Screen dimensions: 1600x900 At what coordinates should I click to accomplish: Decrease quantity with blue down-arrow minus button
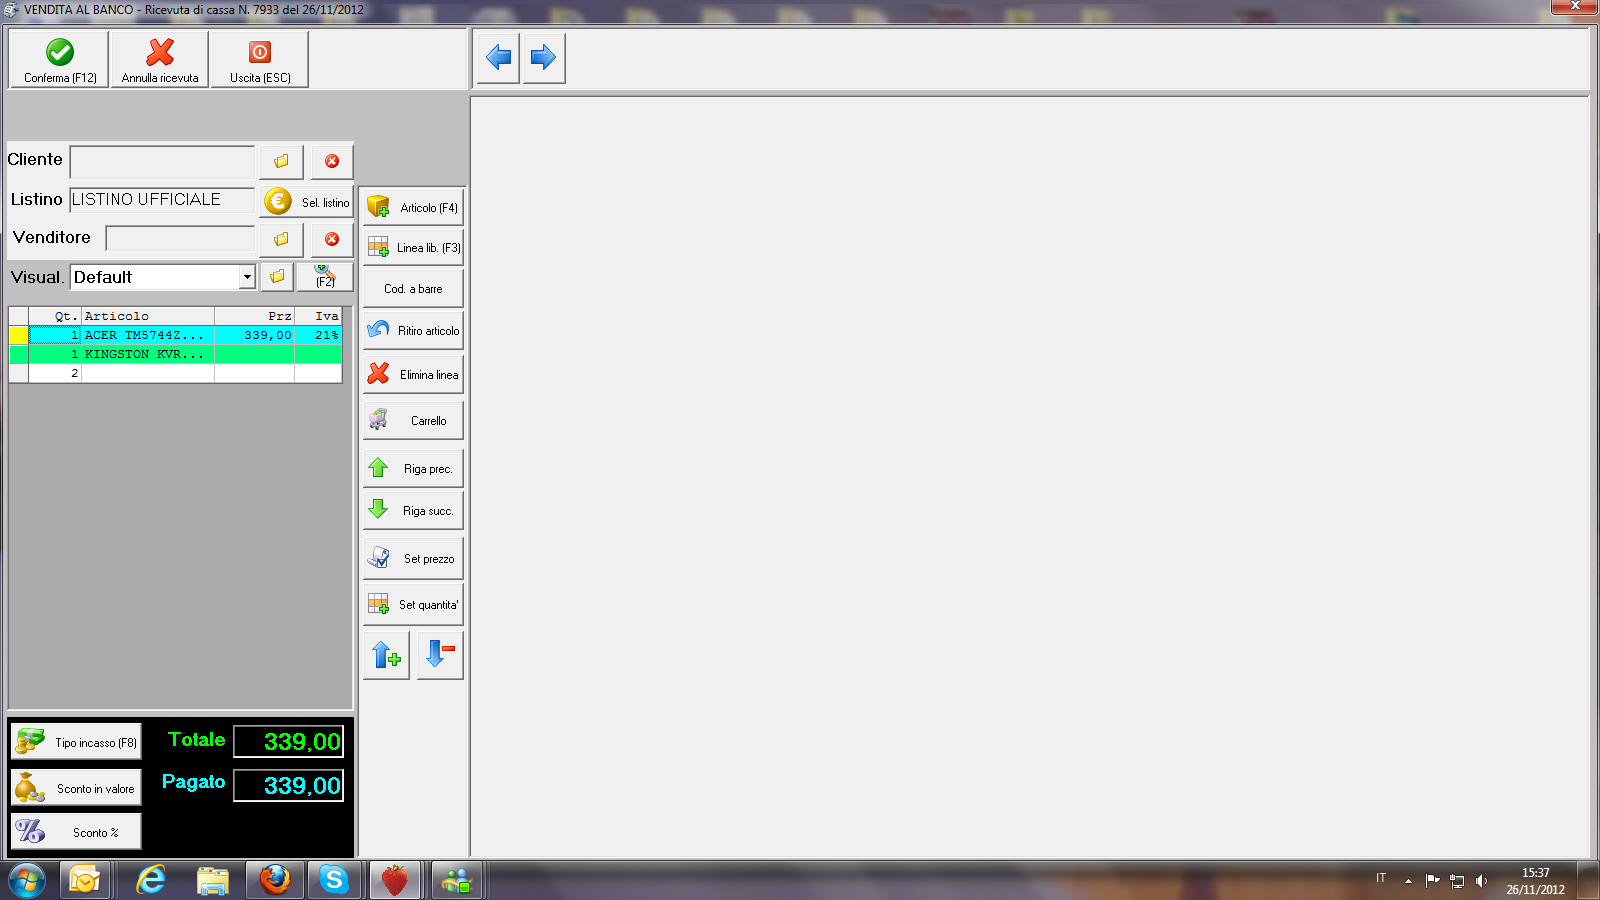click(x=440, y=655)
